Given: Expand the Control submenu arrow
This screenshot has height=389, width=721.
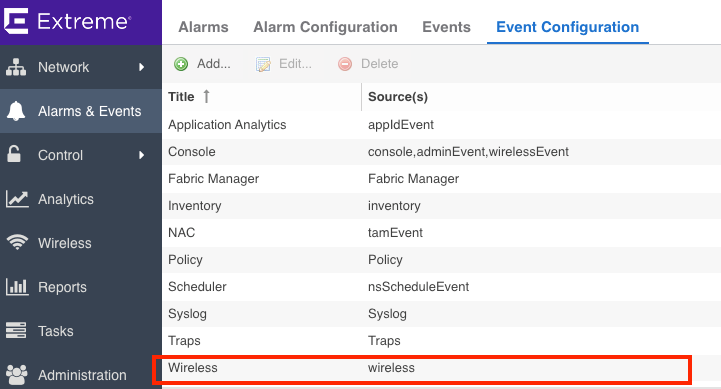Looking at the screenshot, I should click(x=142, y=155).
